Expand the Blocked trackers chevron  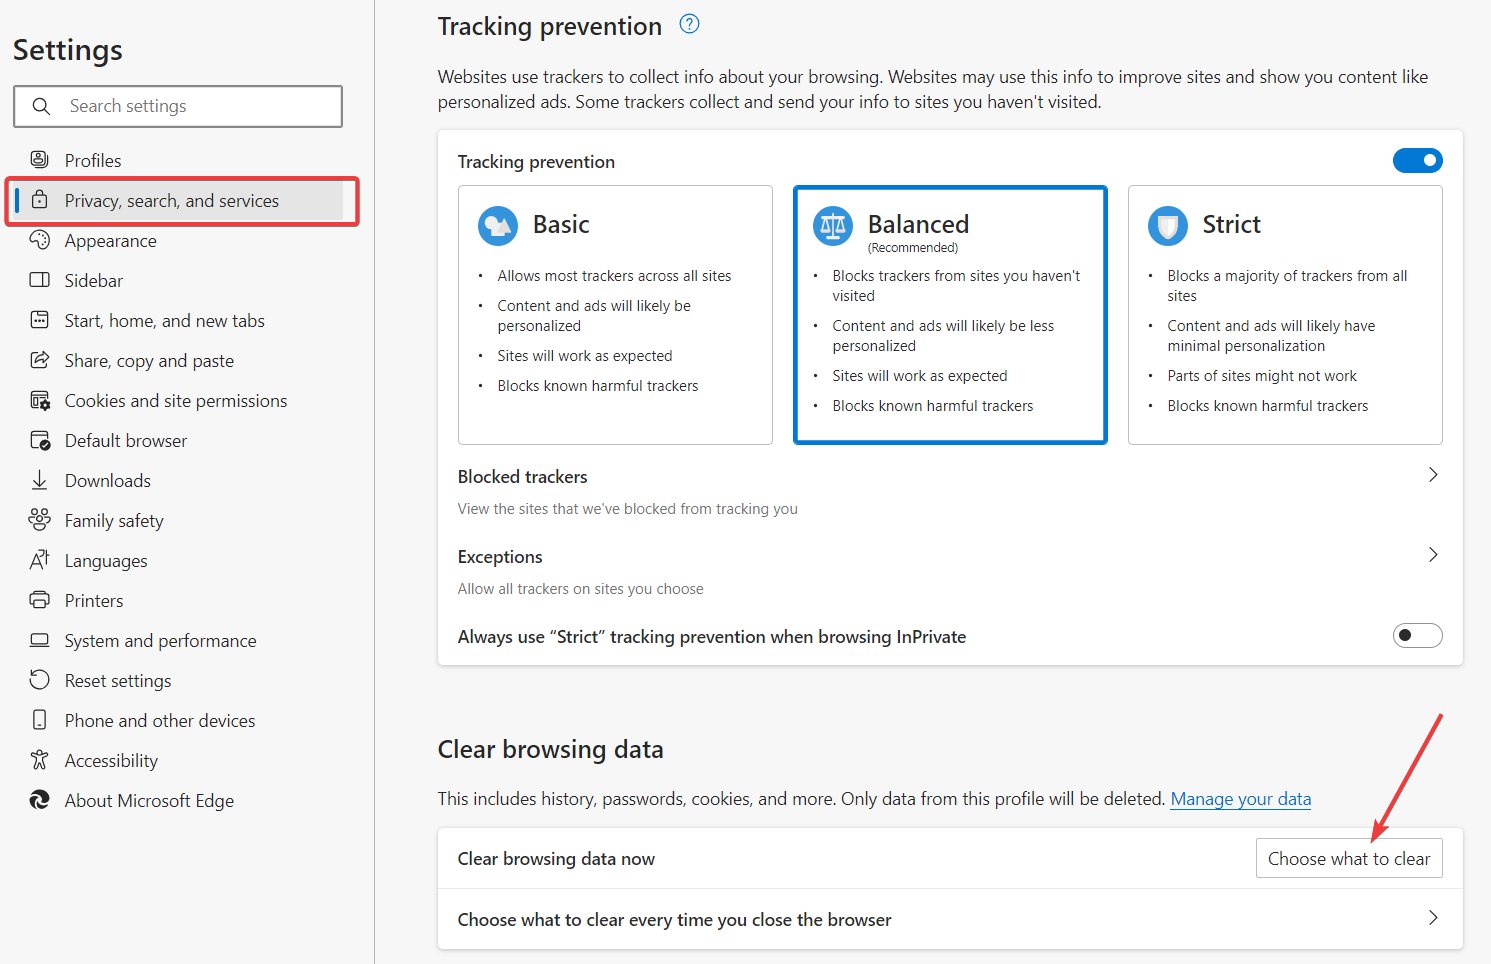tap(1433, 475)
